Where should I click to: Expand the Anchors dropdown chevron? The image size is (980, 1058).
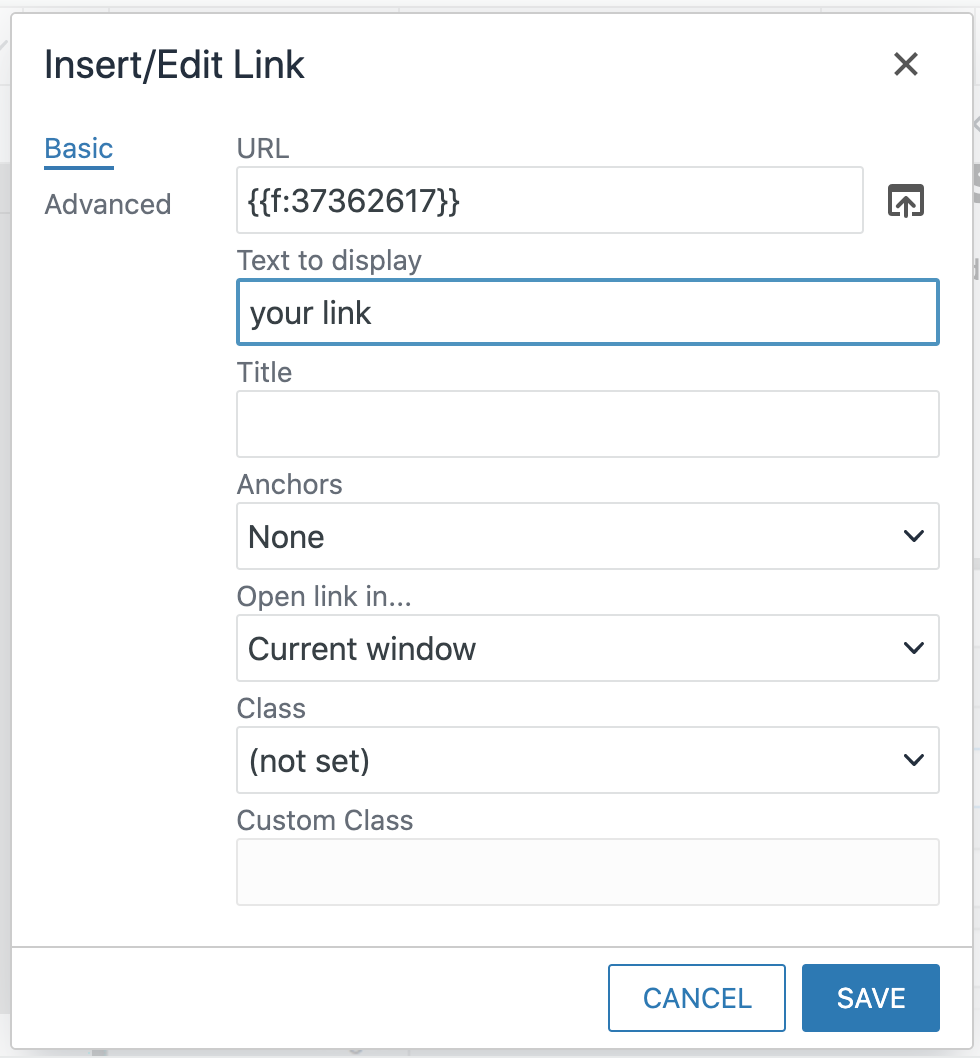click(x=913, y=536)
